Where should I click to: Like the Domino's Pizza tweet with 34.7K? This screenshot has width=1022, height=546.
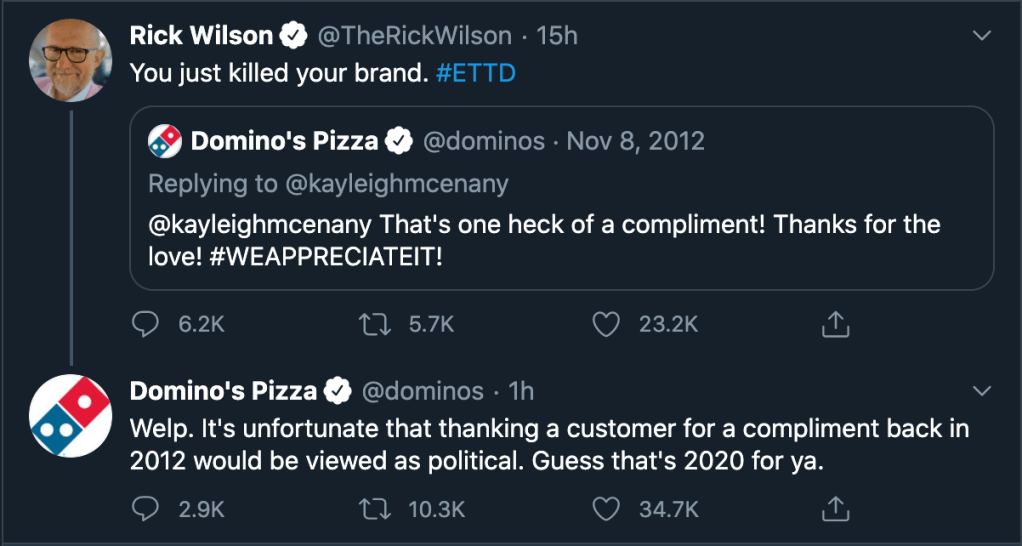pos(607,509)
